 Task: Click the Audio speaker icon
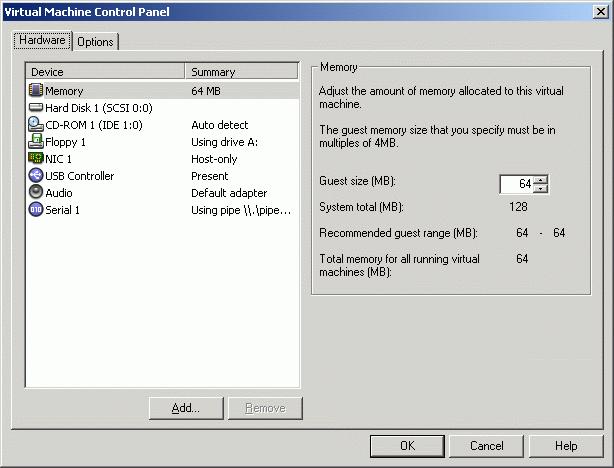coord(36,192)
